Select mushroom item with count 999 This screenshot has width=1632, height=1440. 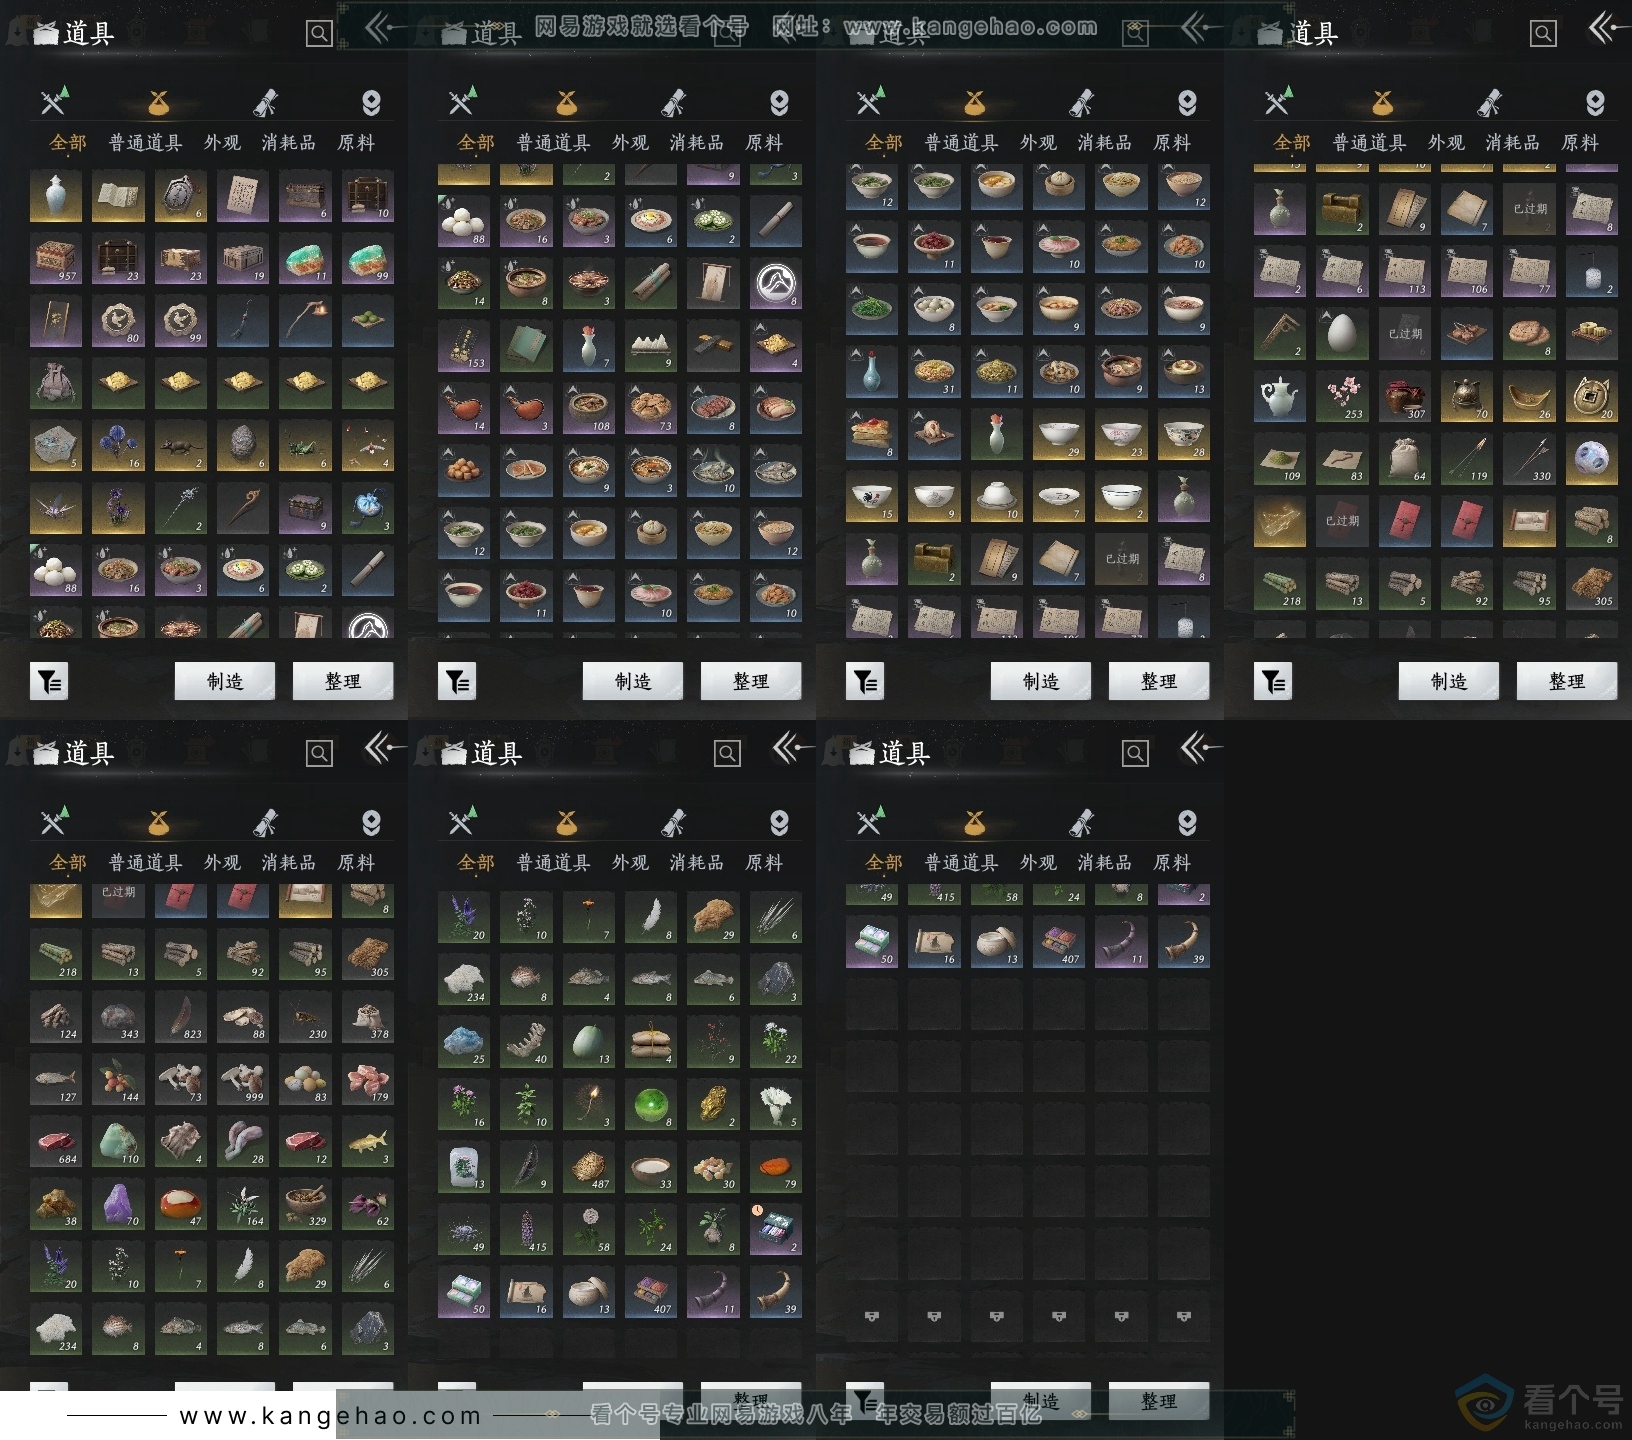243,1079
